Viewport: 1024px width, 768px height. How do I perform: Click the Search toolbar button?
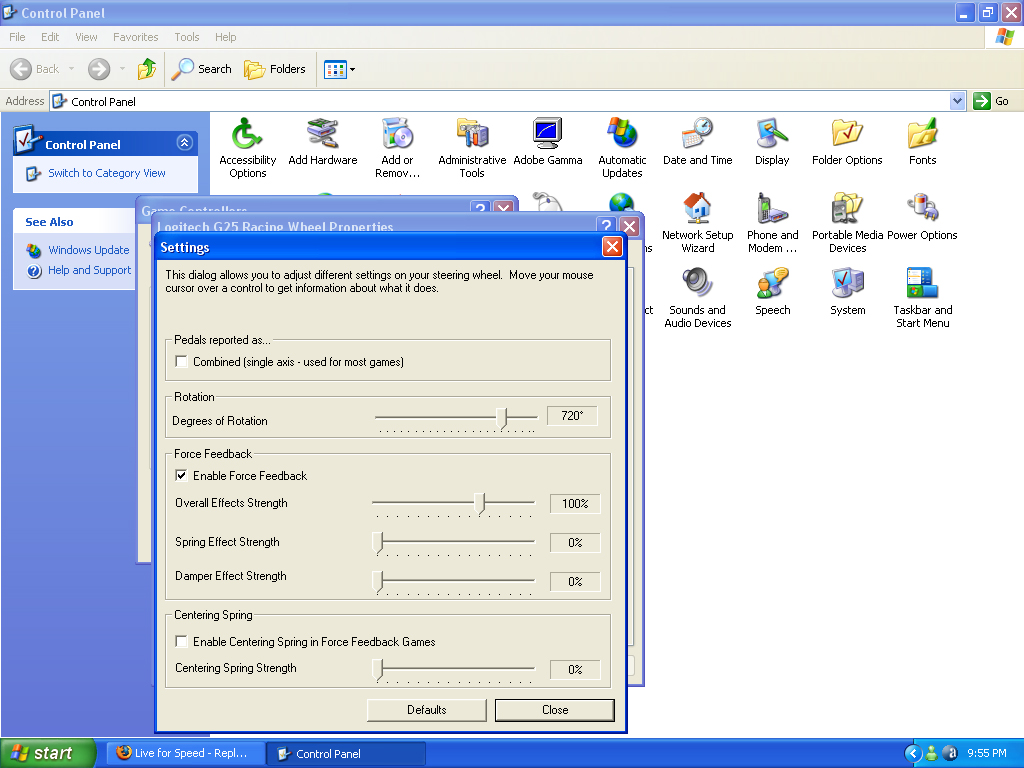click(202, 69)
